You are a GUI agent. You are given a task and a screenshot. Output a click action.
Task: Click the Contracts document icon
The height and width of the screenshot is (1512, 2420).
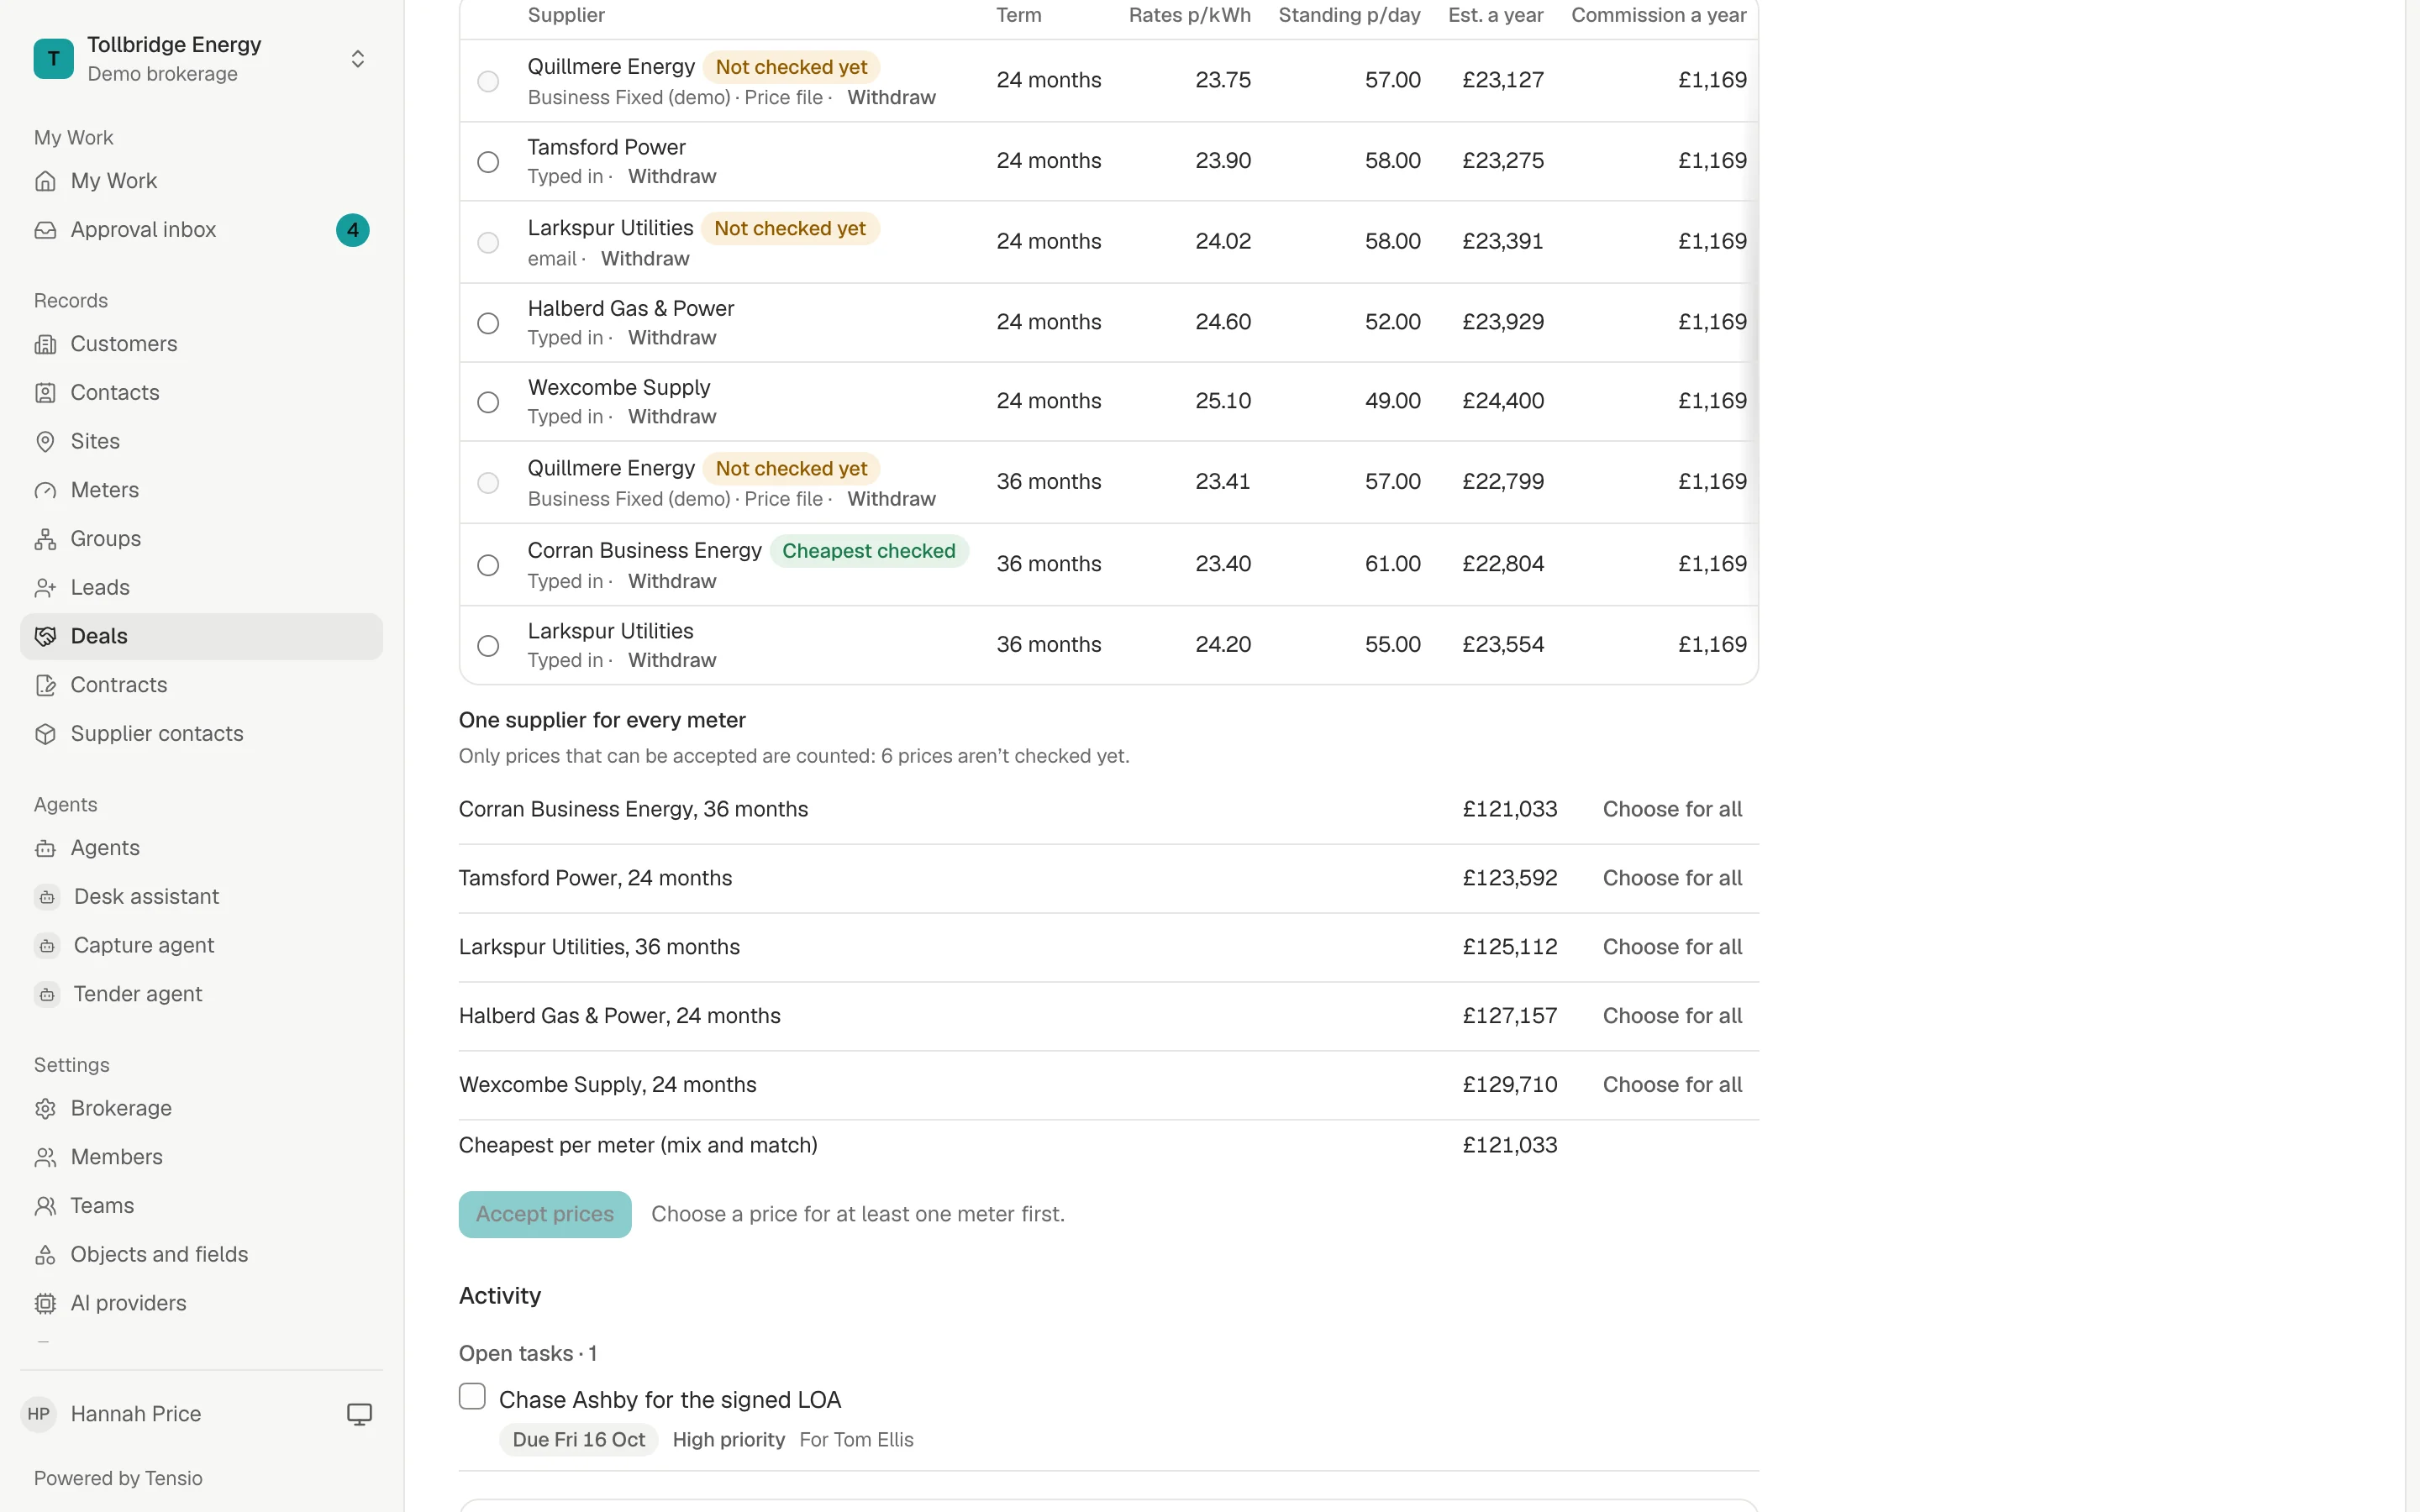tap(45, 685)
